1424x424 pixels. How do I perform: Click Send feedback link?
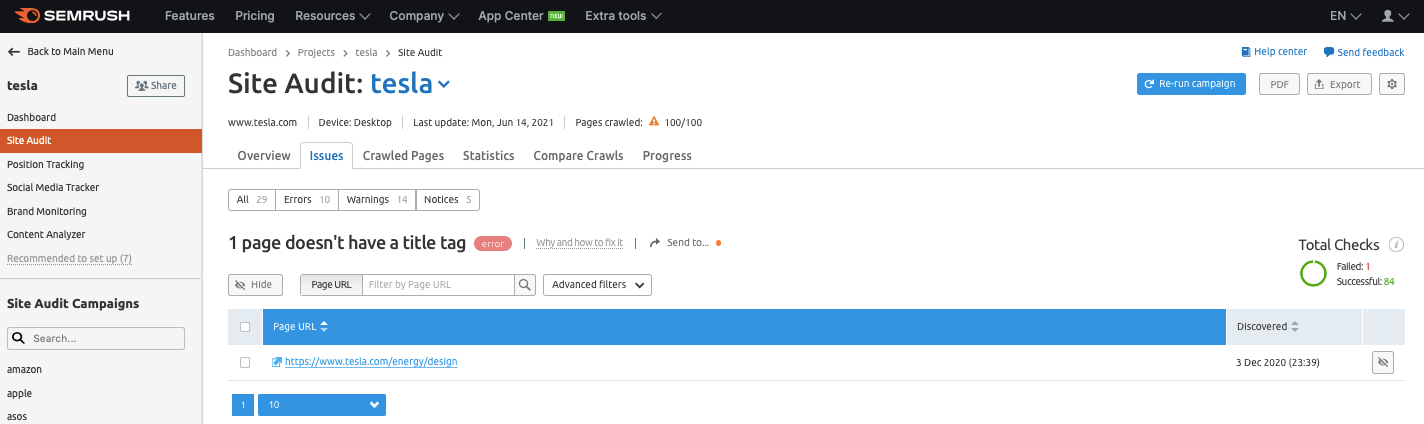(x=1364, y=52)
